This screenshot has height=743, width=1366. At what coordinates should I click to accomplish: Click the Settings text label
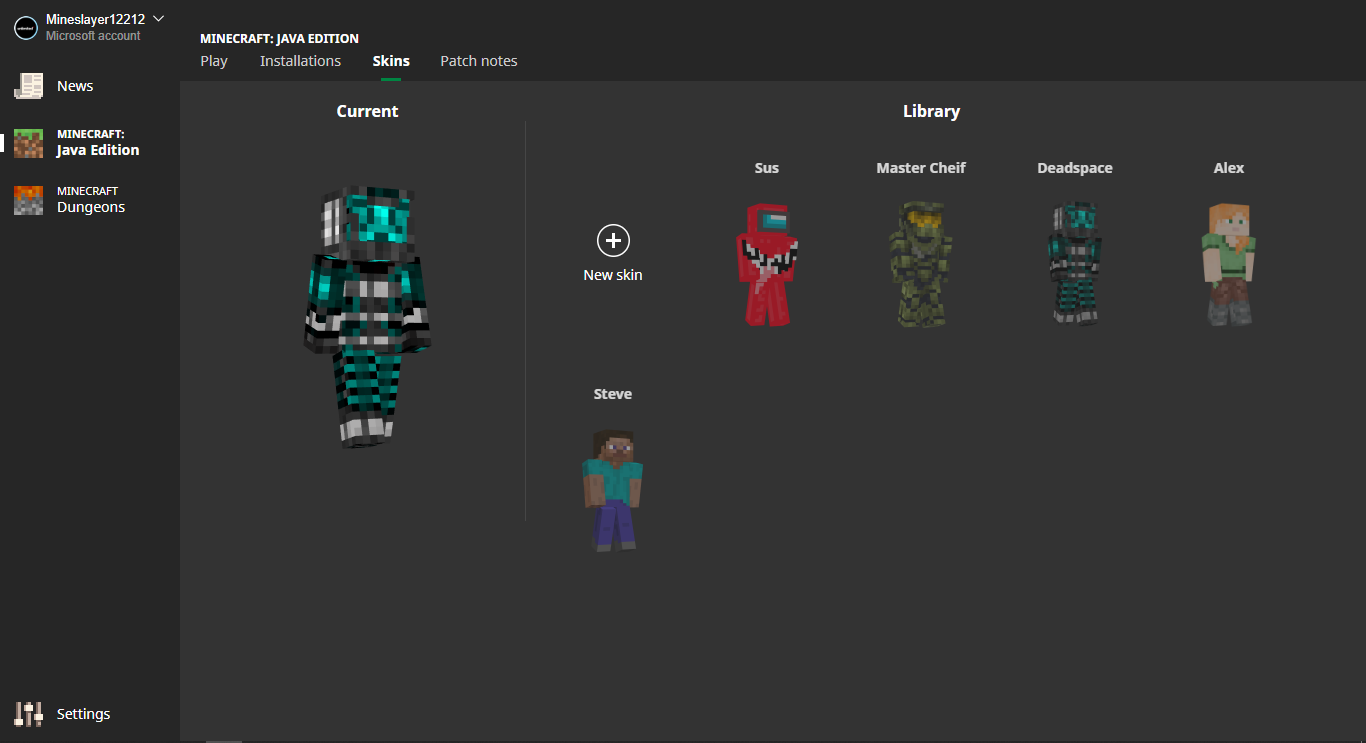[x=84, y=714]
